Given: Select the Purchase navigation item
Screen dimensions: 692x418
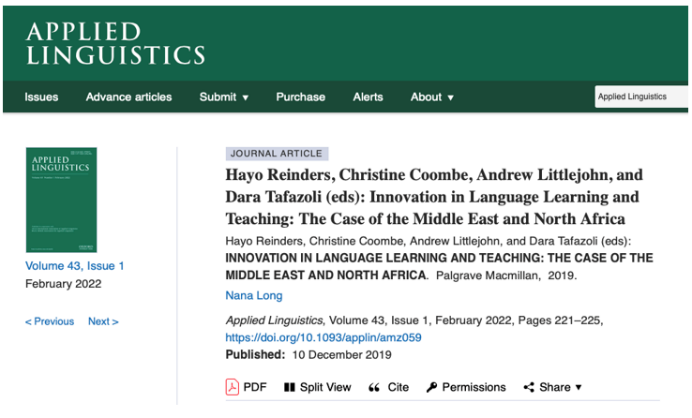Looking at the screenshot, I should pos(300,97).
